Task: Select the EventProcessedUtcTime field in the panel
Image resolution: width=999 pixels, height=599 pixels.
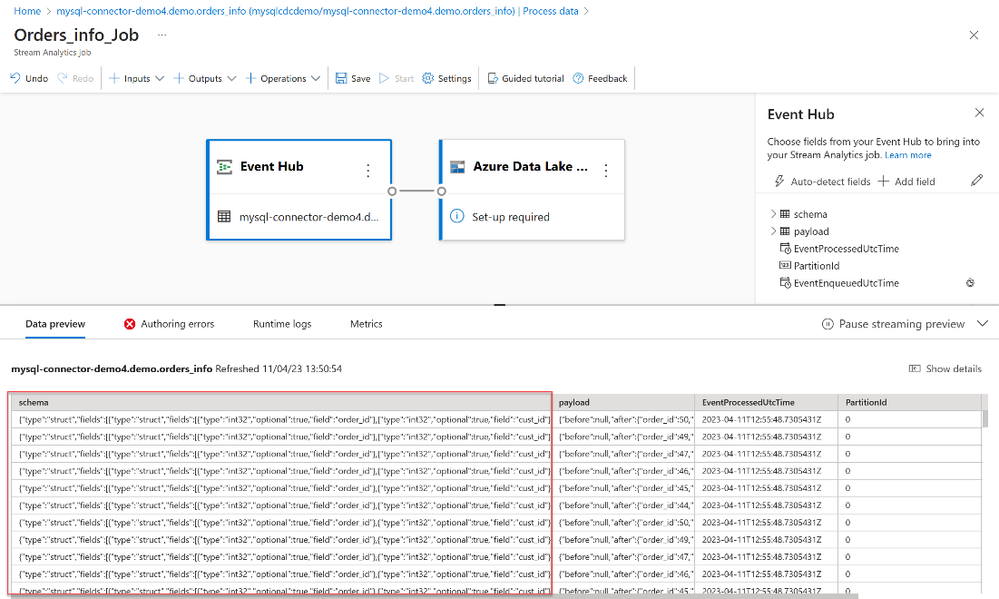Action: coord(846,249)
